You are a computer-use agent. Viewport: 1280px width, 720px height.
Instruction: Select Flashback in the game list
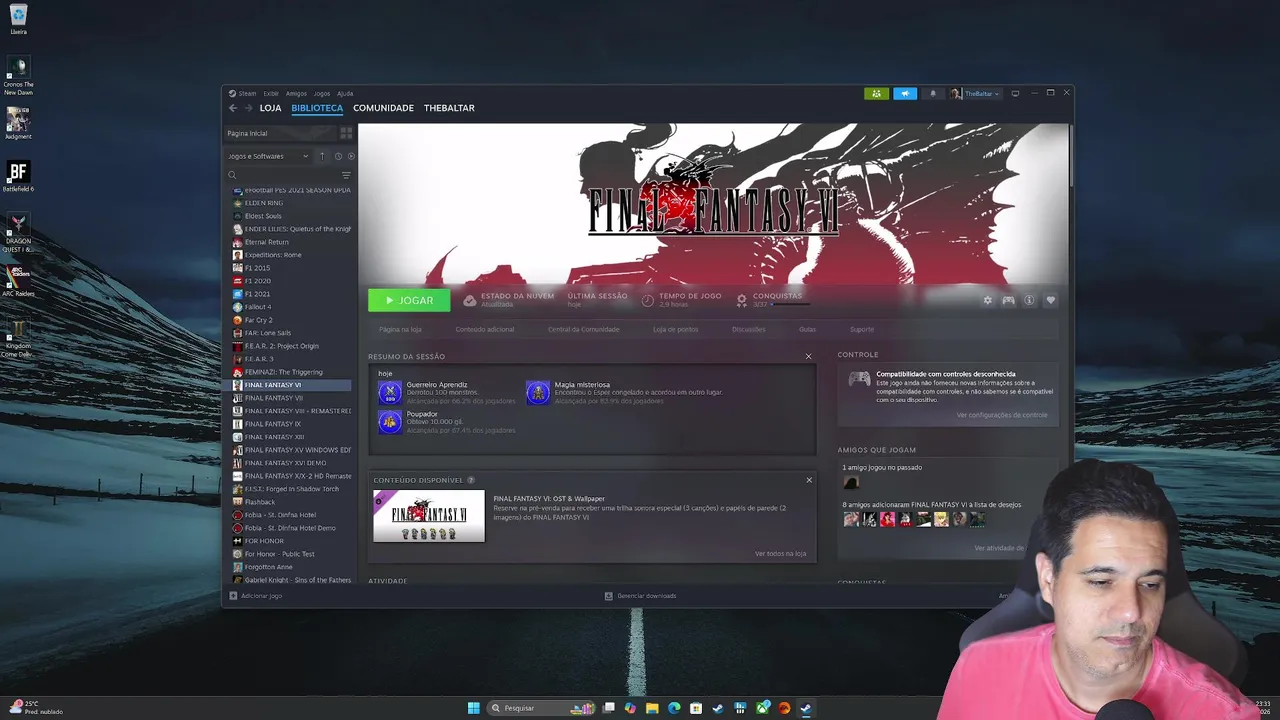click(259, 502)
